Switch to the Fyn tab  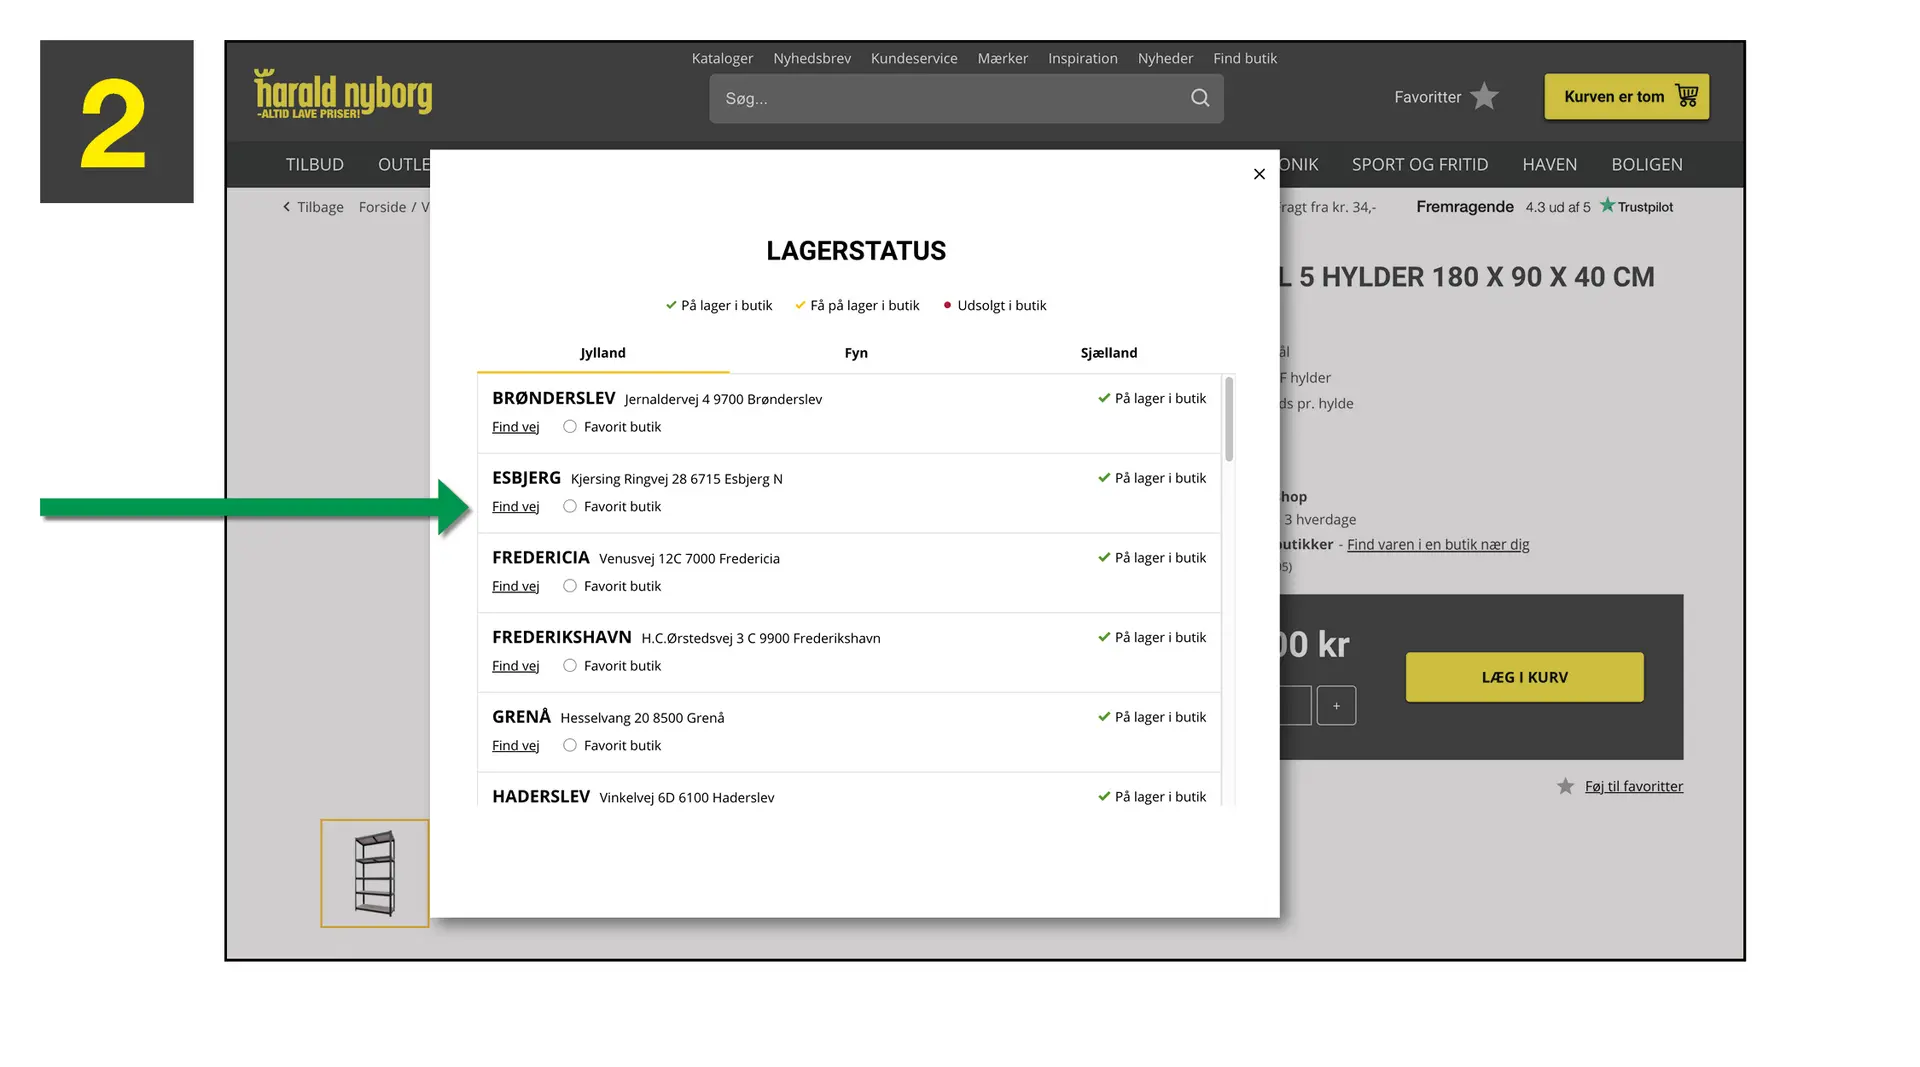[x=856, y=353]
